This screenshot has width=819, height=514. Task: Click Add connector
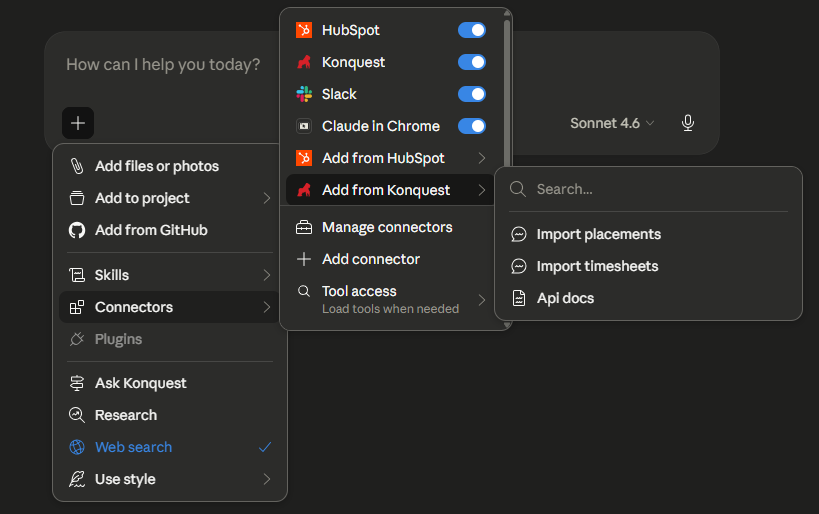click(371, 259)
